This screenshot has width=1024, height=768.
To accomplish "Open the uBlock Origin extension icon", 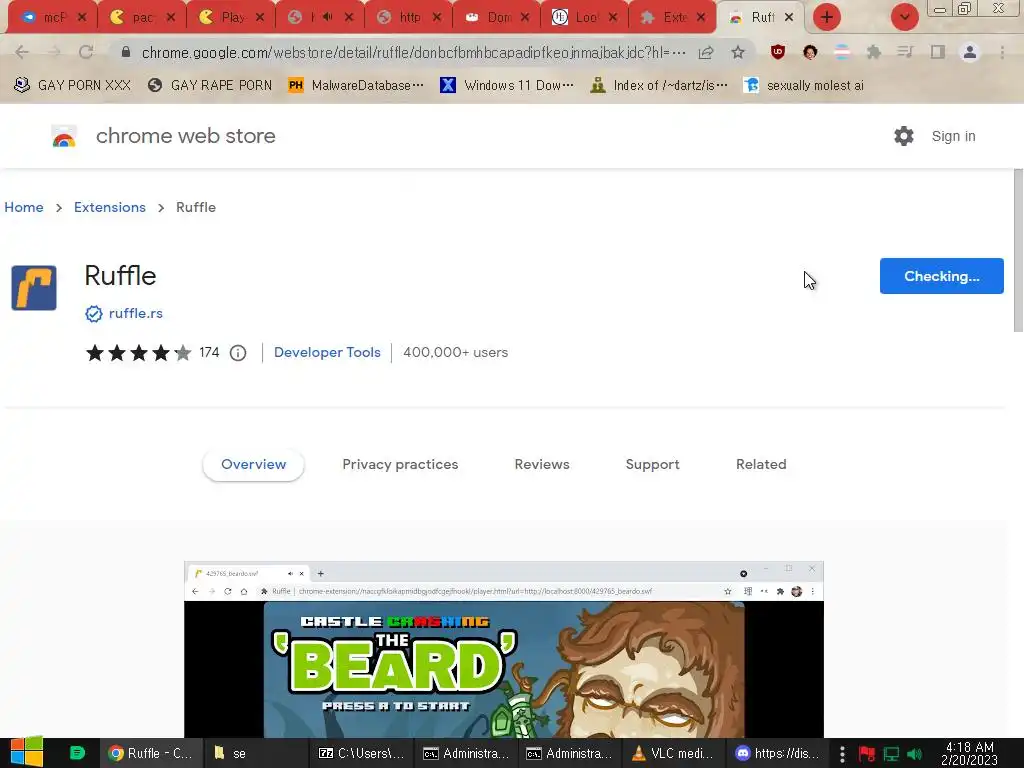I will pos(777,52).
